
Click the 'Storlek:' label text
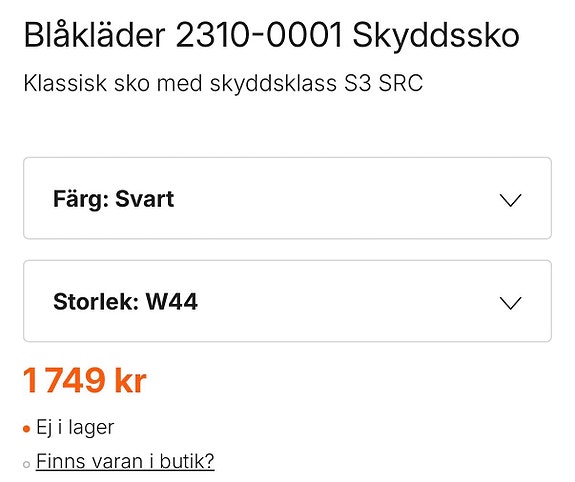click(96, 302)
